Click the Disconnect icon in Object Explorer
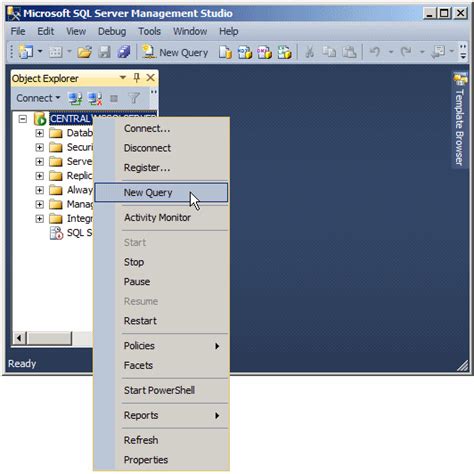Image resolution: width=474 pixels, height=474 pixels. (95, 98)
